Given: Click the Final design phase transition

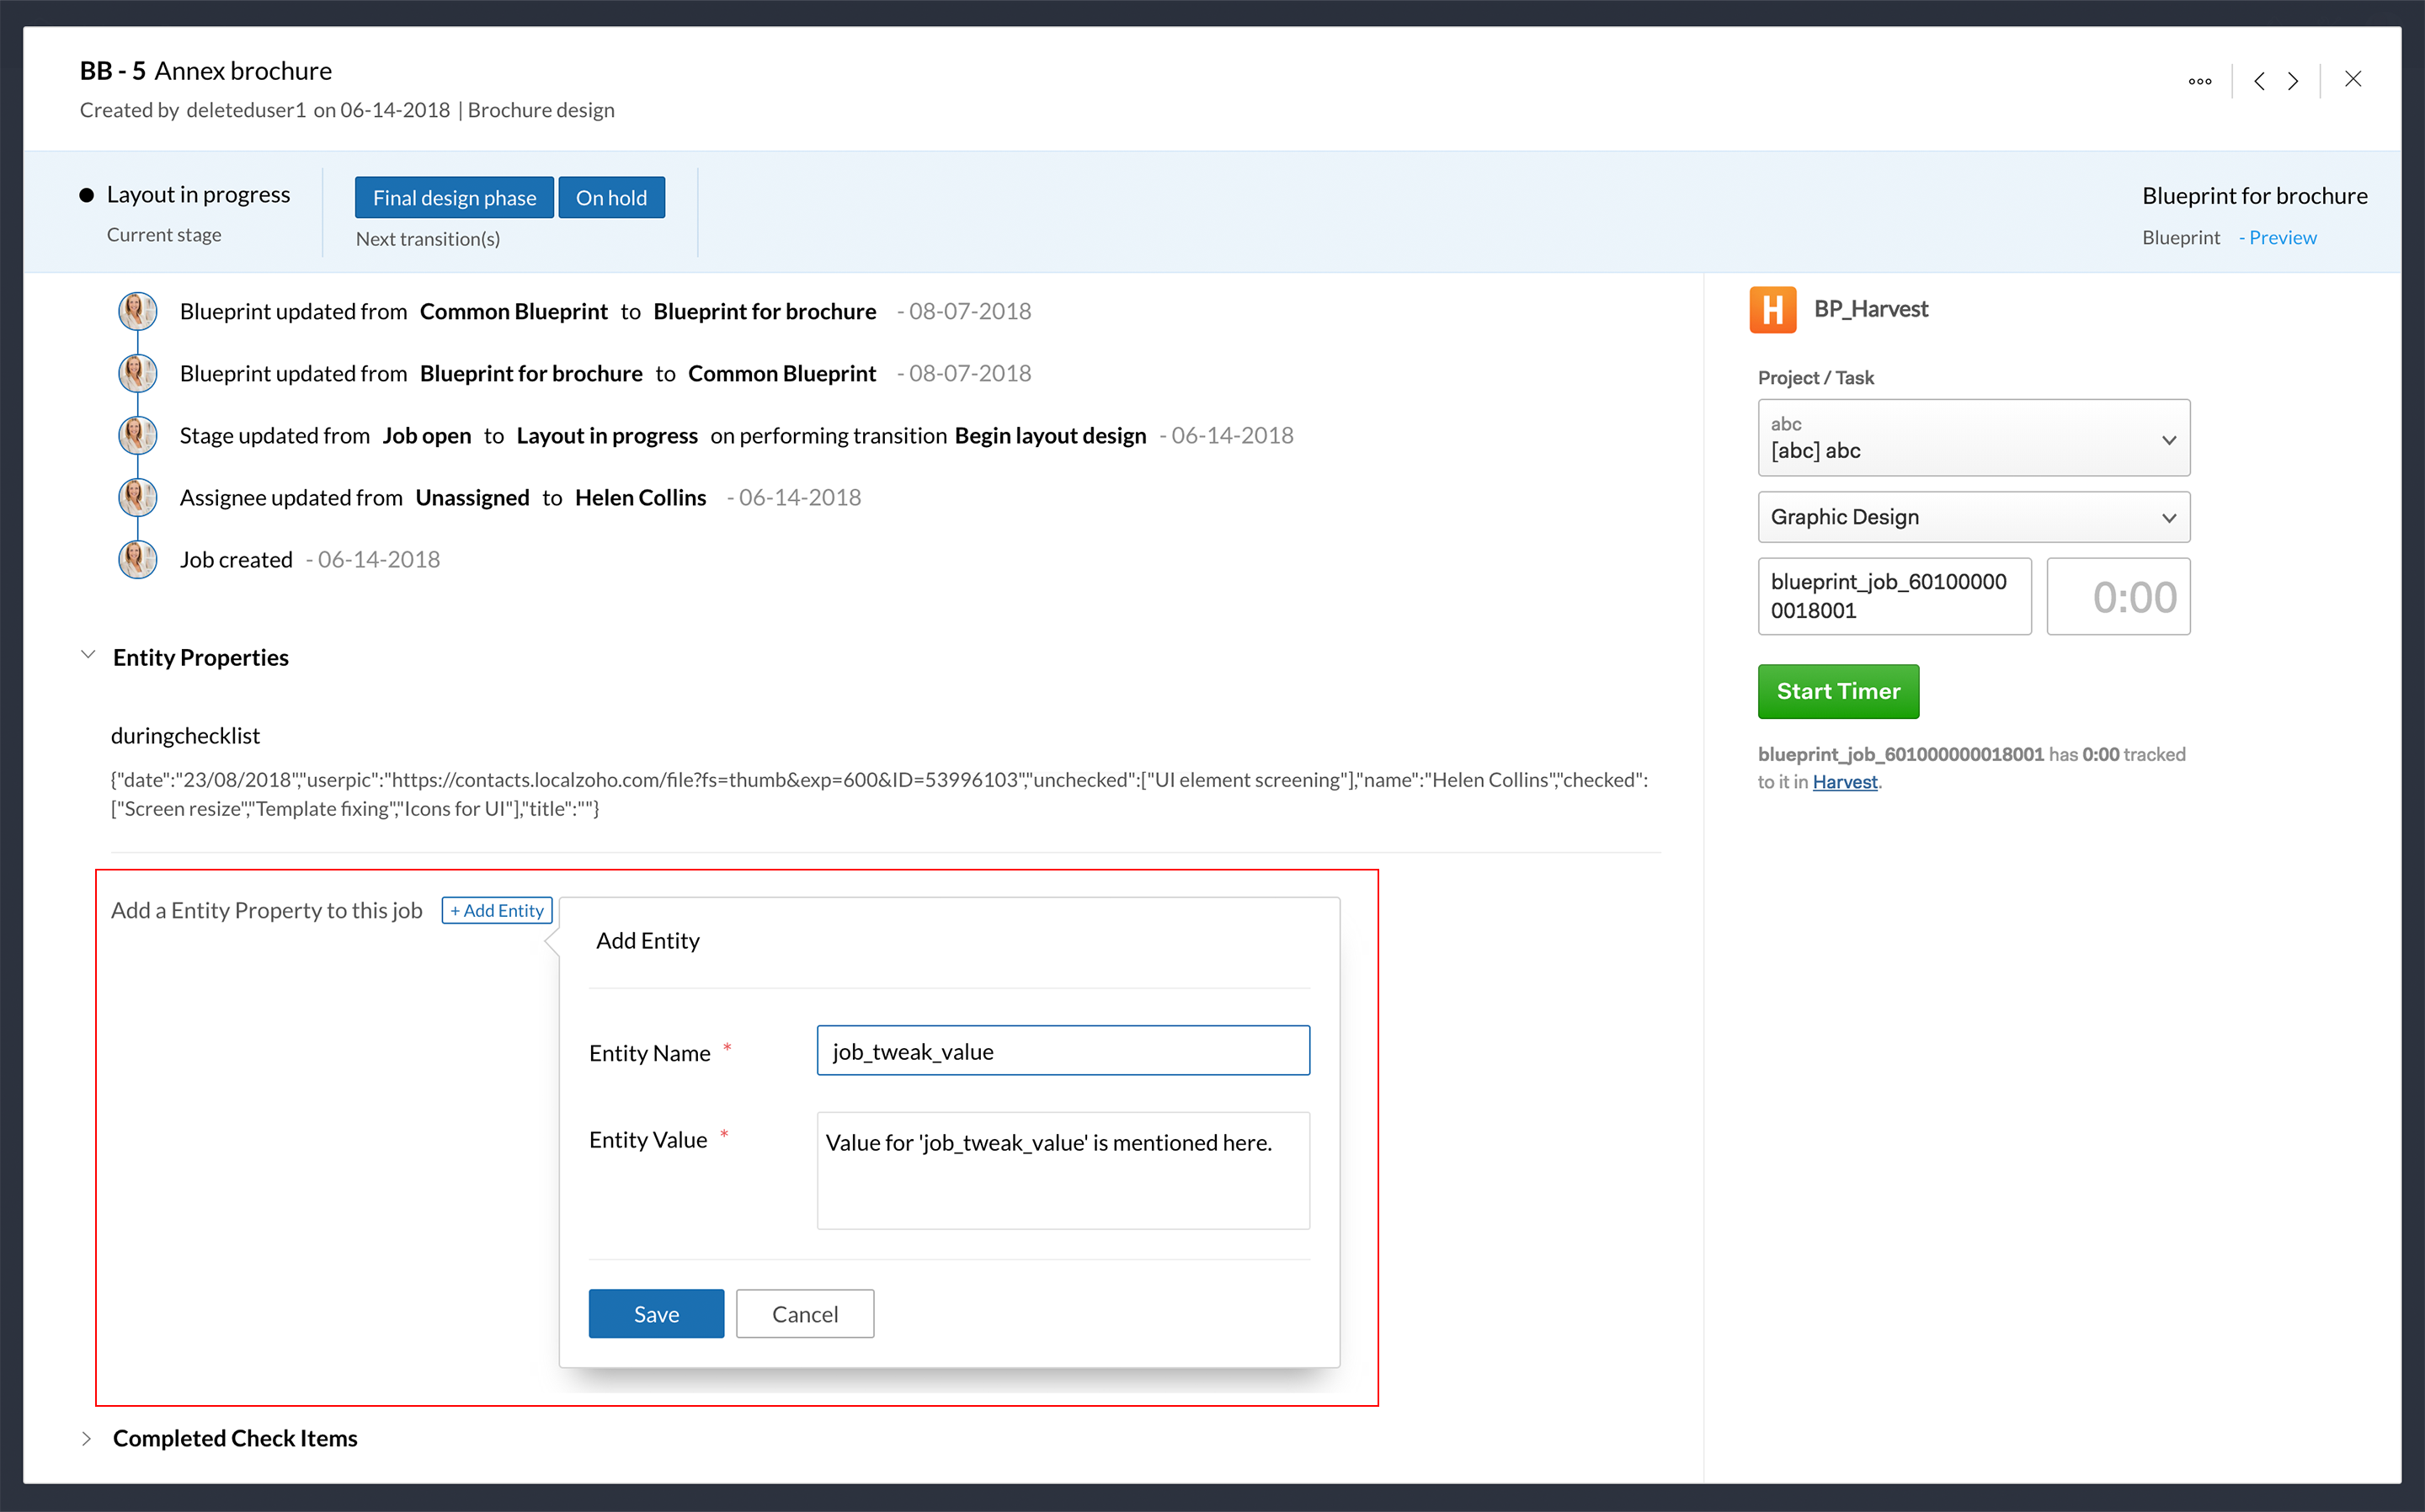Looking at the screenshot, I should coord(454,198).
